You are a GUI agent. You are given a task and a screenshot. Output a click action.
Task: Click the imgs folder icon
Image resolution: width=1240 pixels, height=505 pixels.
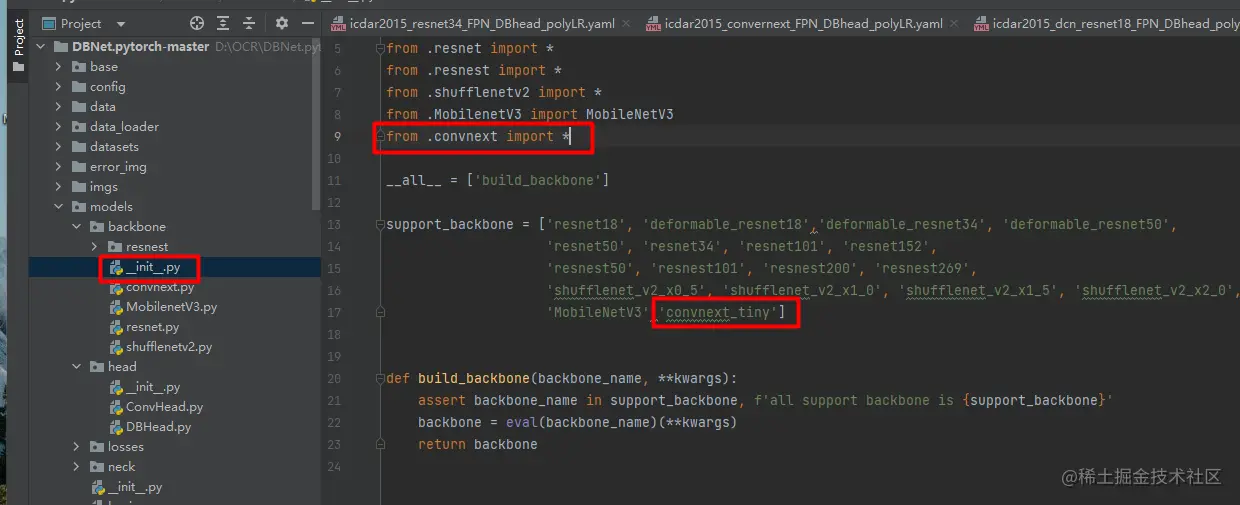coord(79,187)
